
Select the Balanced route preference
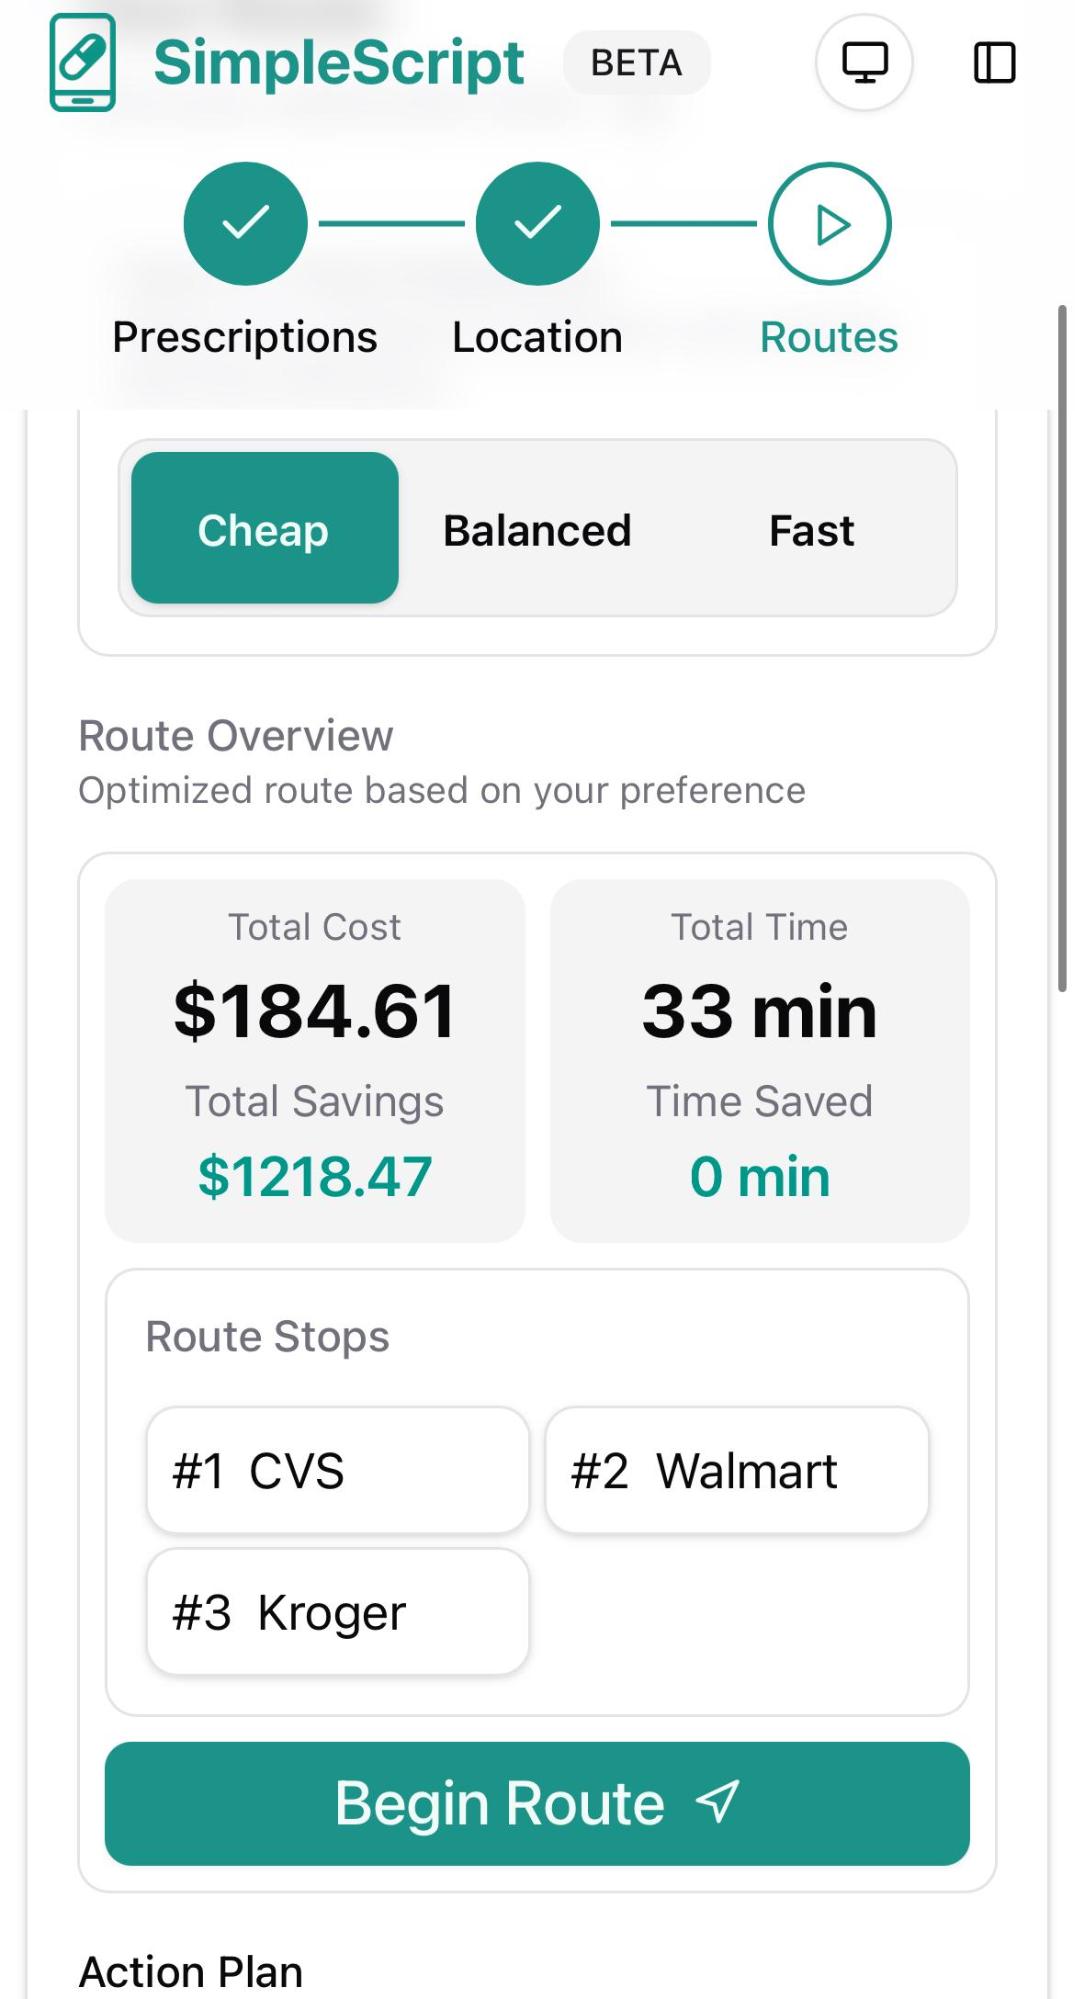click(x=537, y=530)
